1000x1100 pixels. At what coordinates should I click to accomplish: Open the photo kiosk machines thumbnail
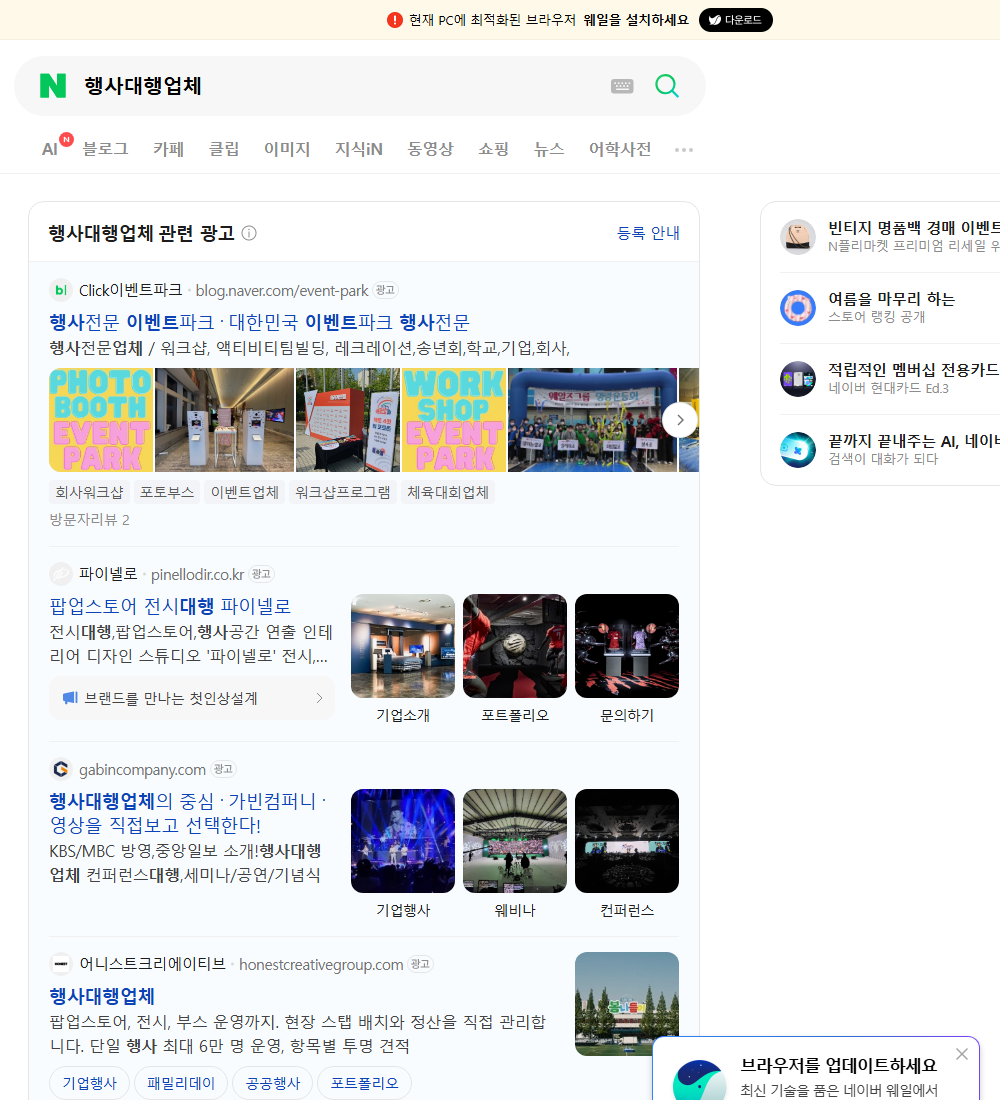[224, 420]
